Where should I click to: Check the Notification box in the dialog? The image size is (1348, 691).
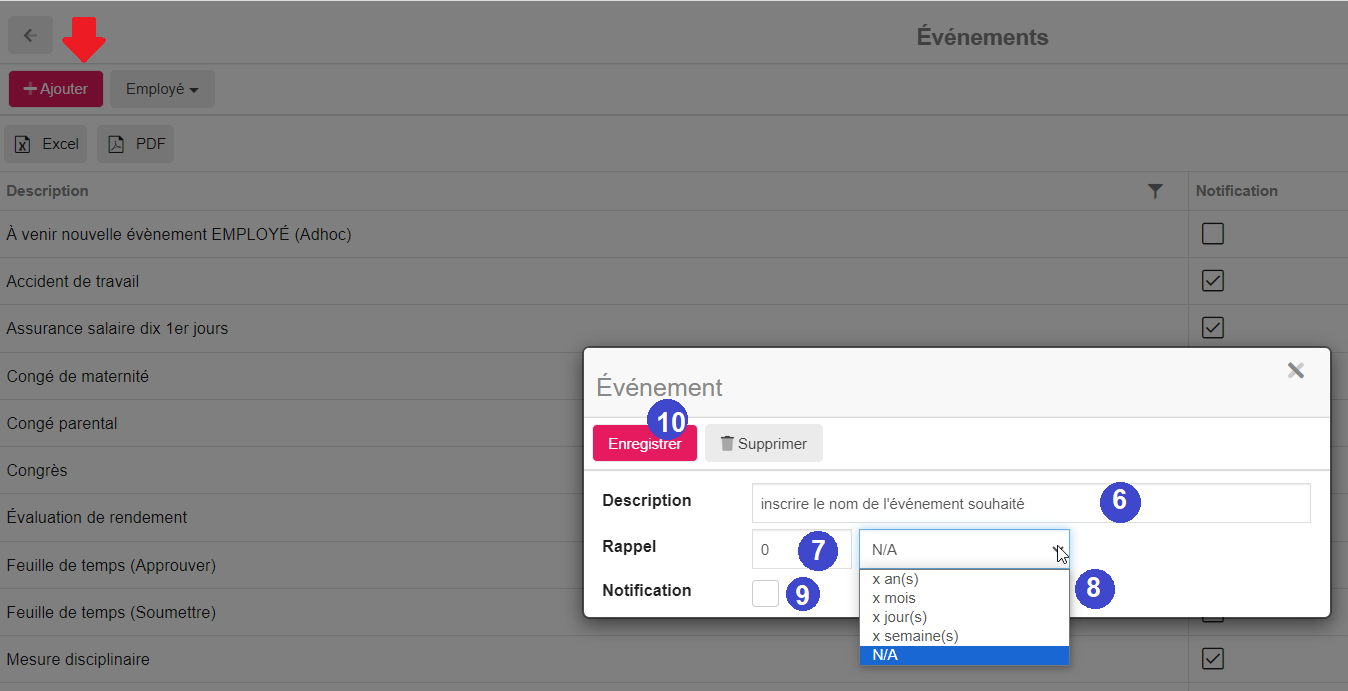pyautogui.click(x=765, y=593)
